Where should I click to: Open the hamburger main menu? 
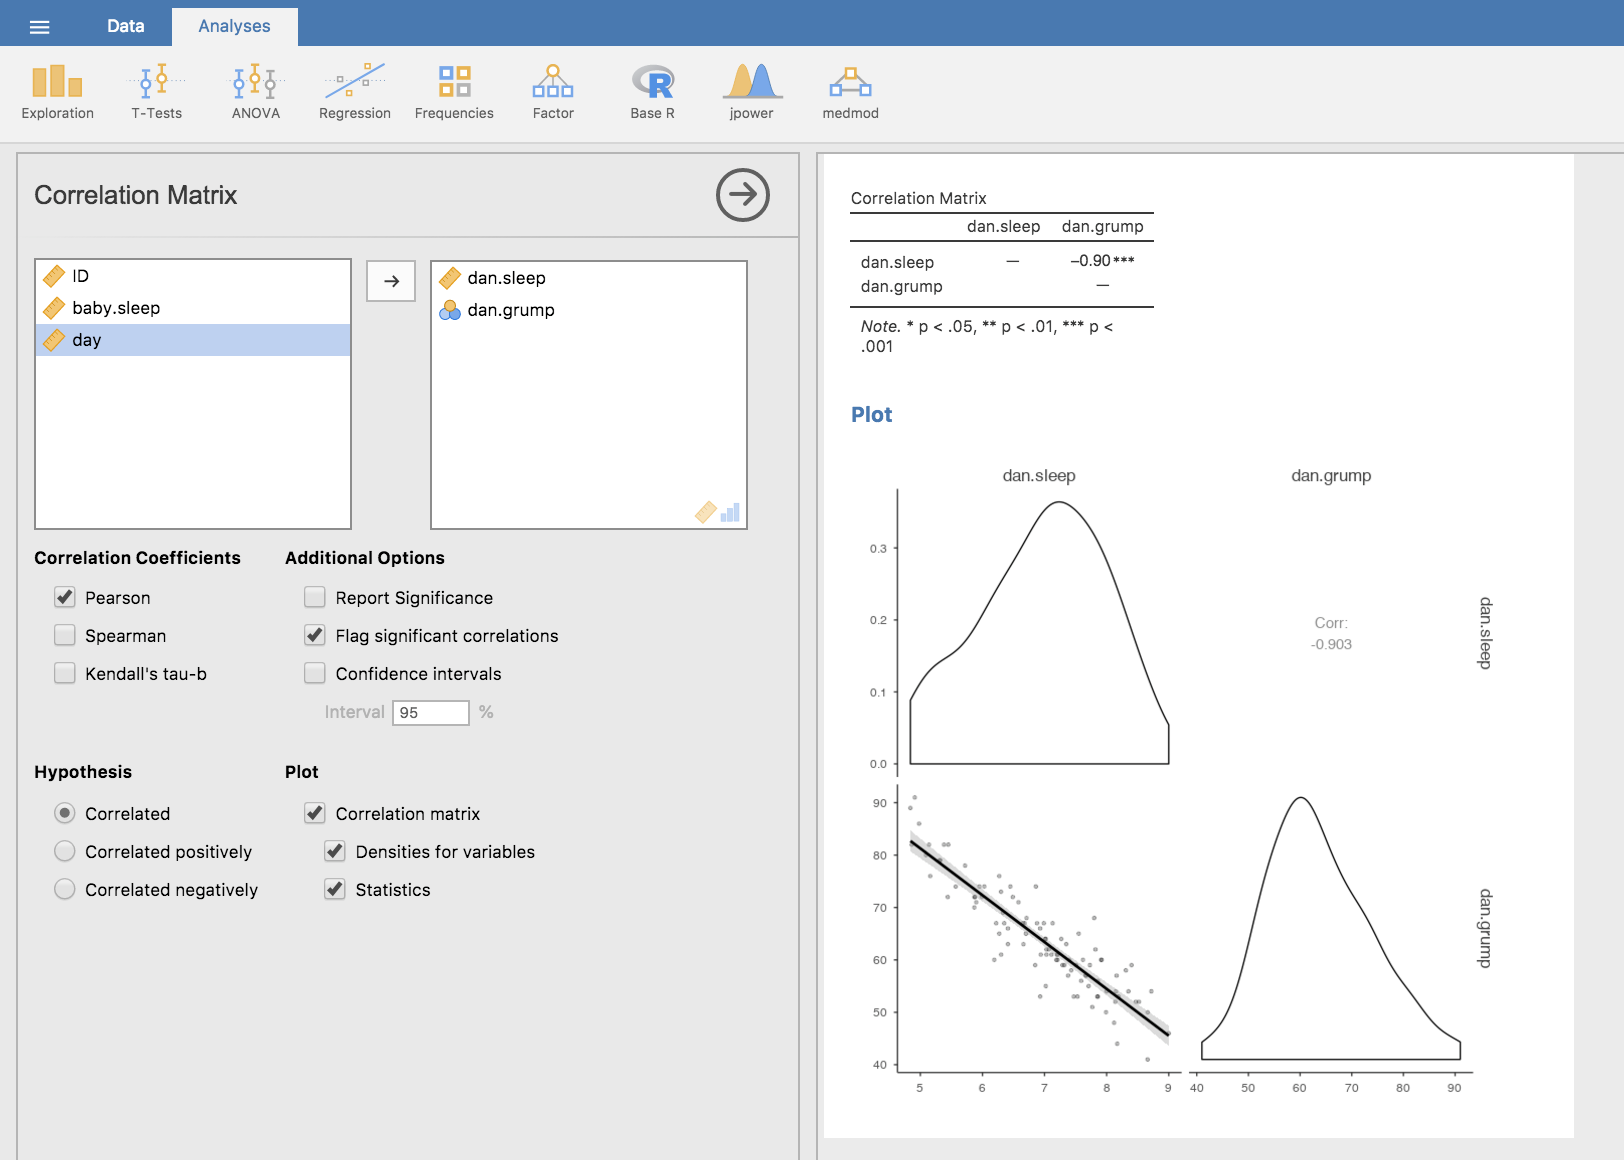pos(39,27)
